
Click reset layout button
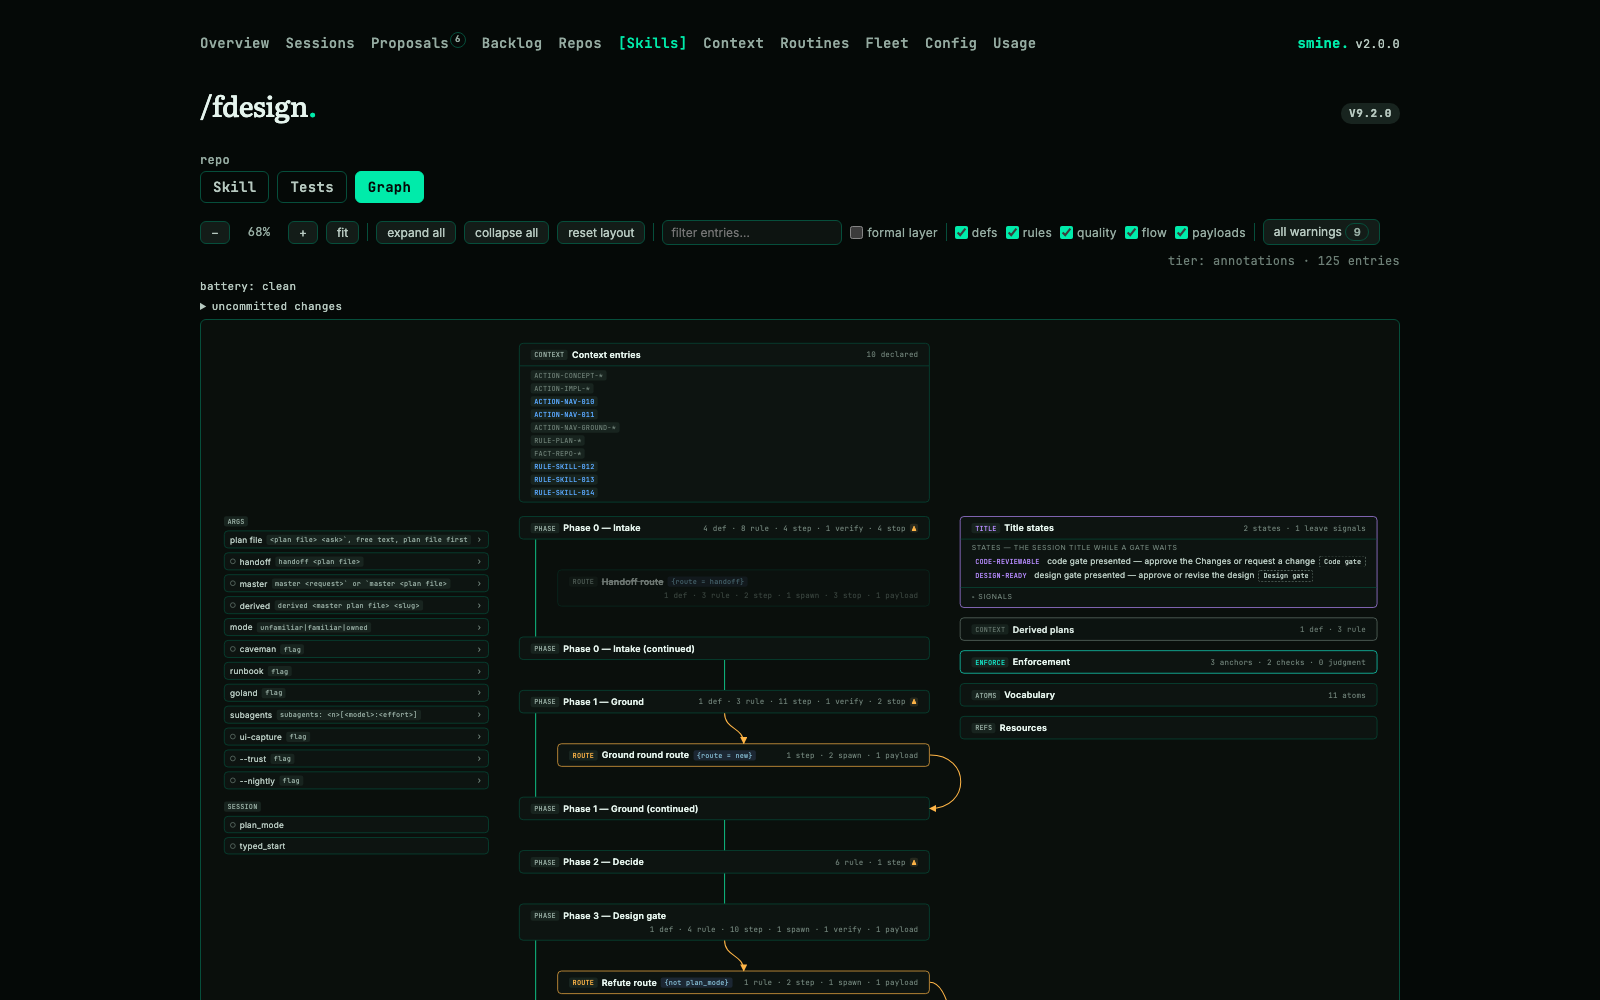tap(601, 233)
